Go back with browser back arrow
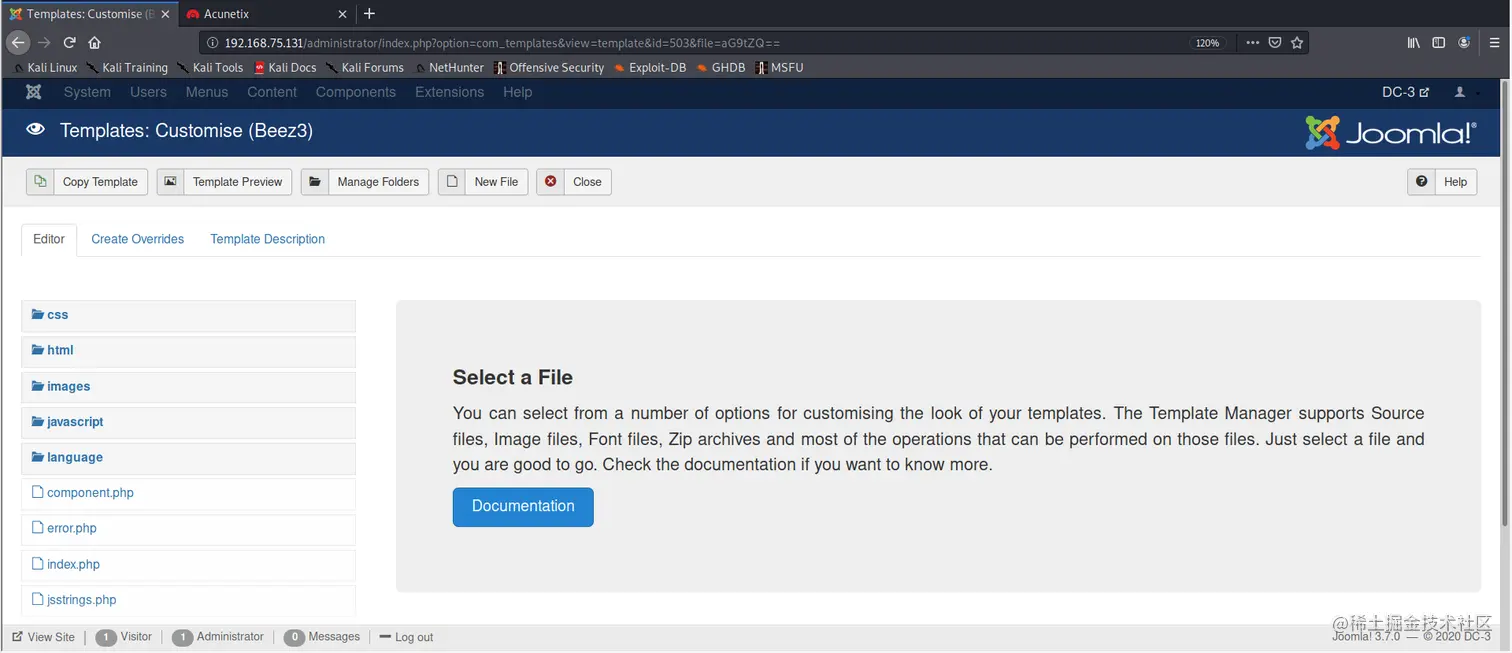Screen dimensions: 1512x653 coord(18,43)
